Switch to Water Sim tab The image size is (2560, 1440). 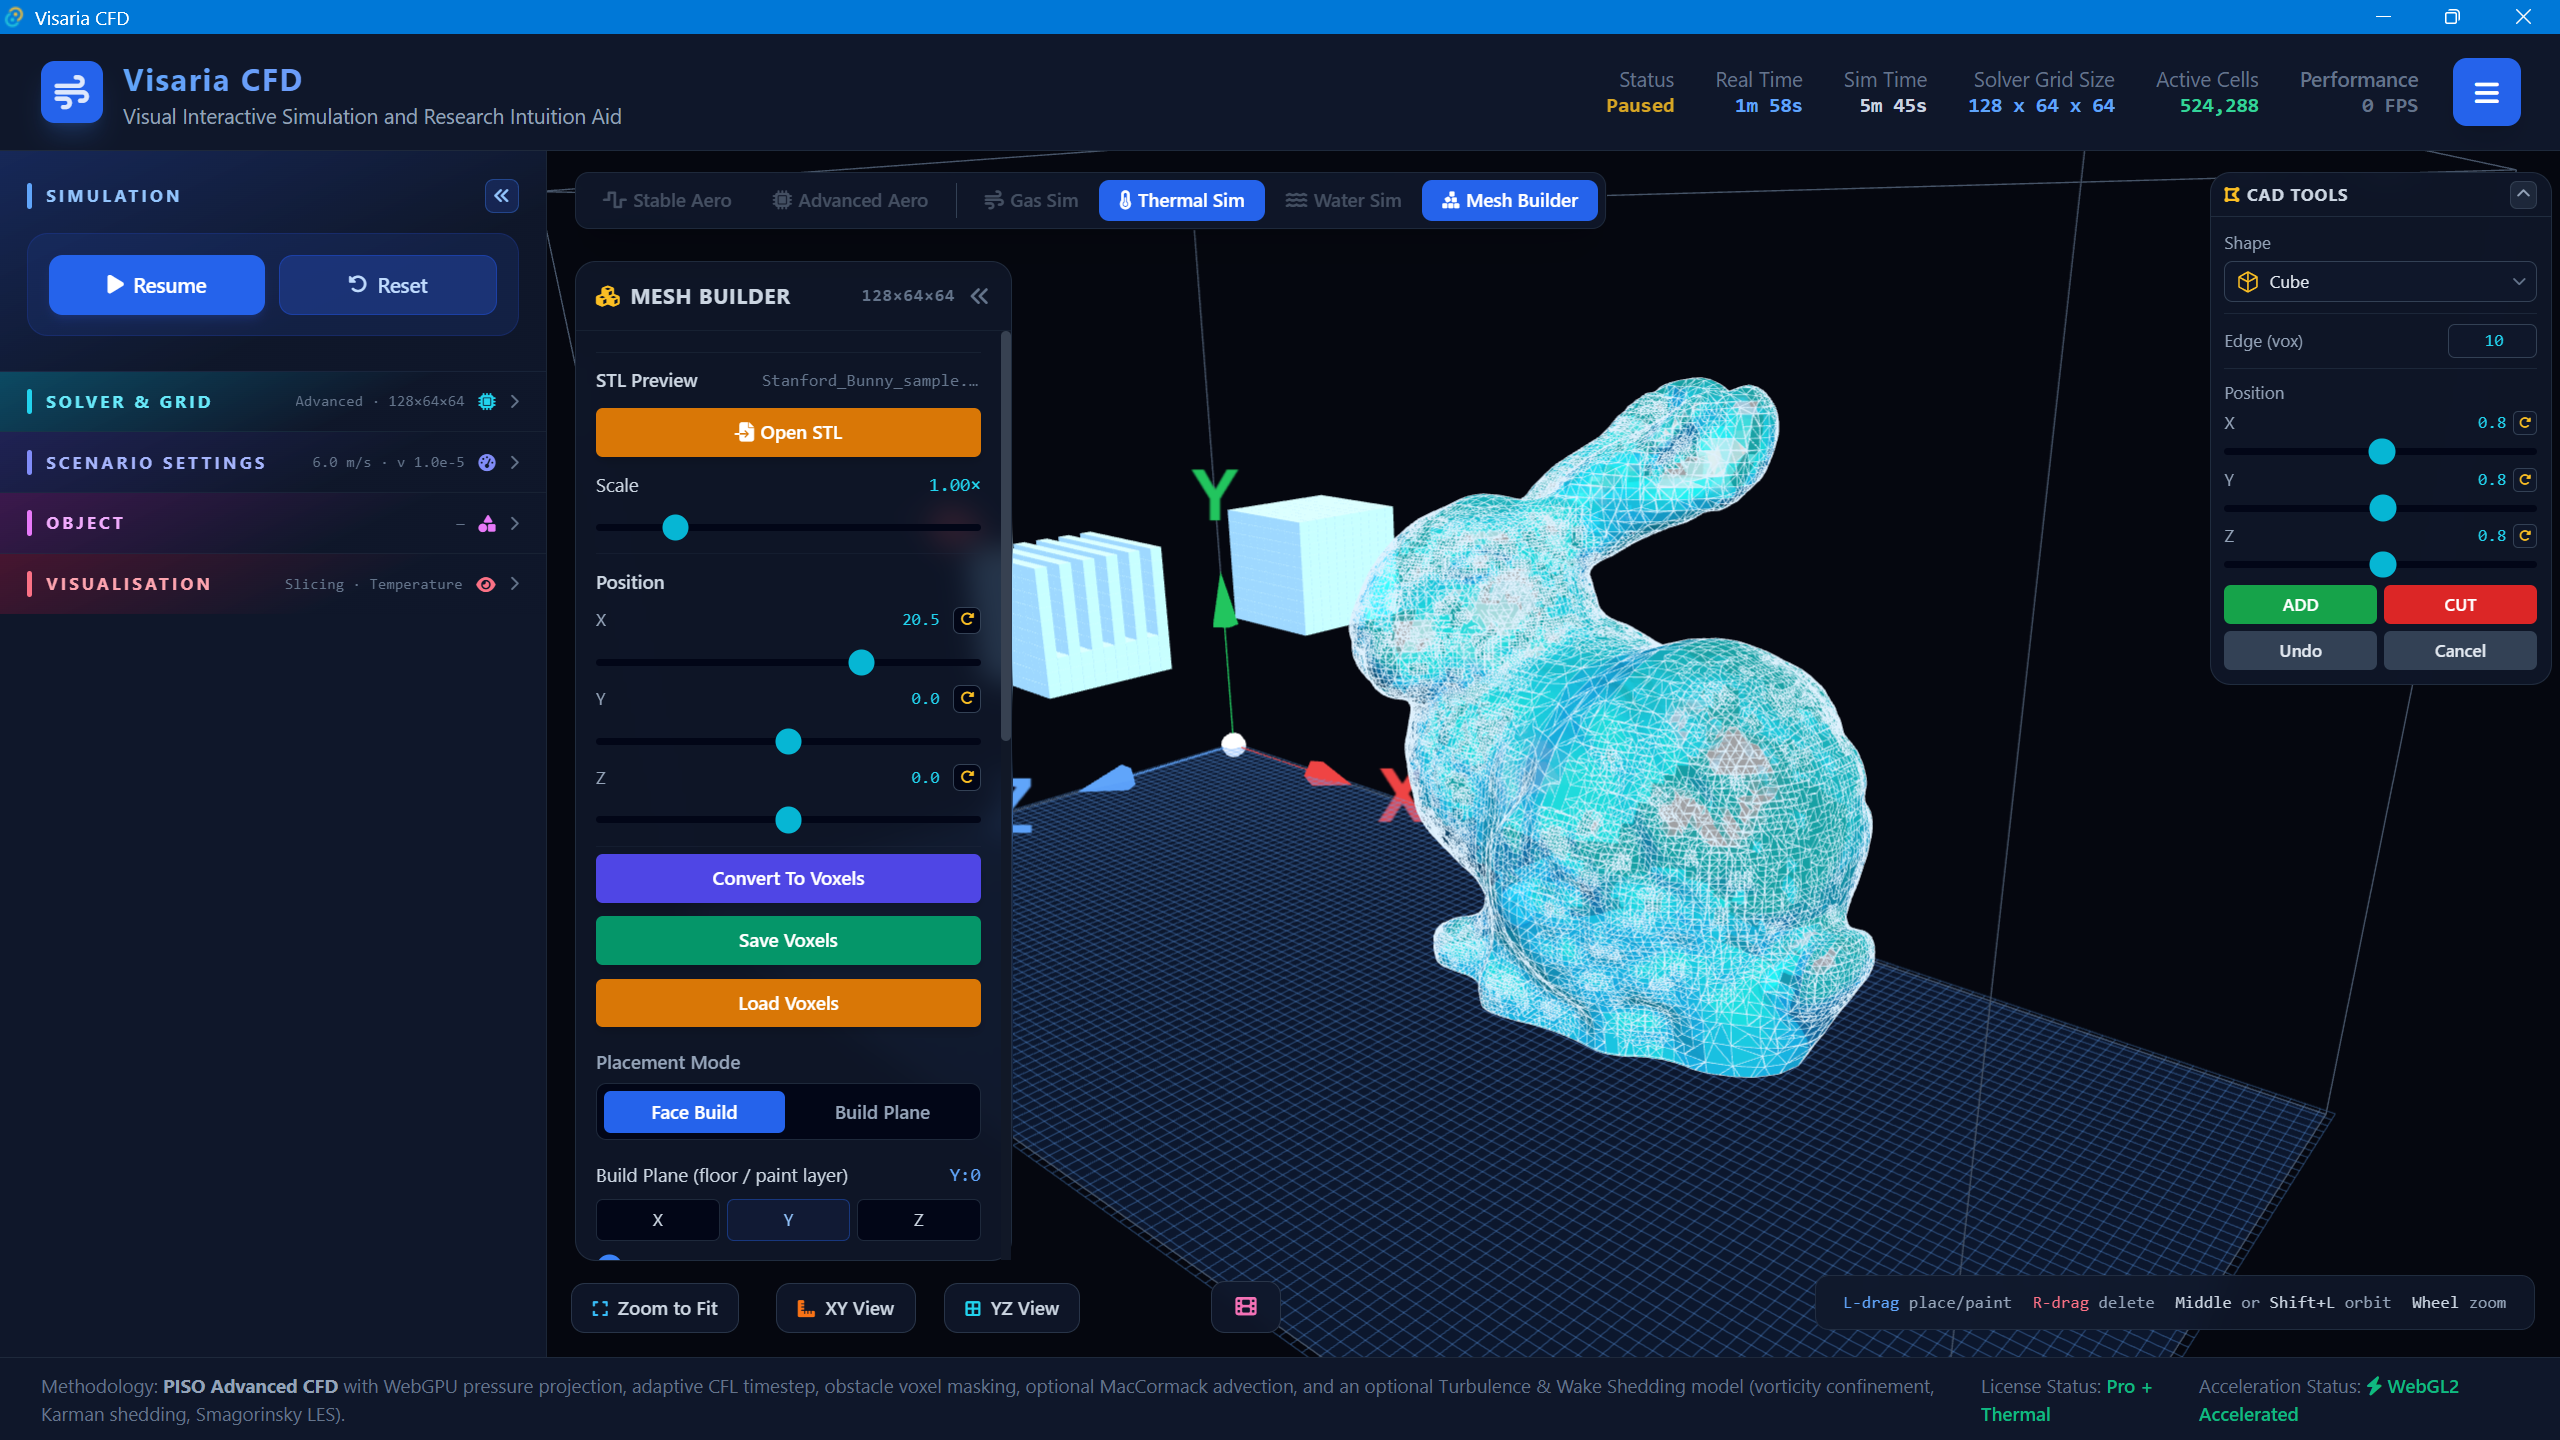pos(1343,200)
